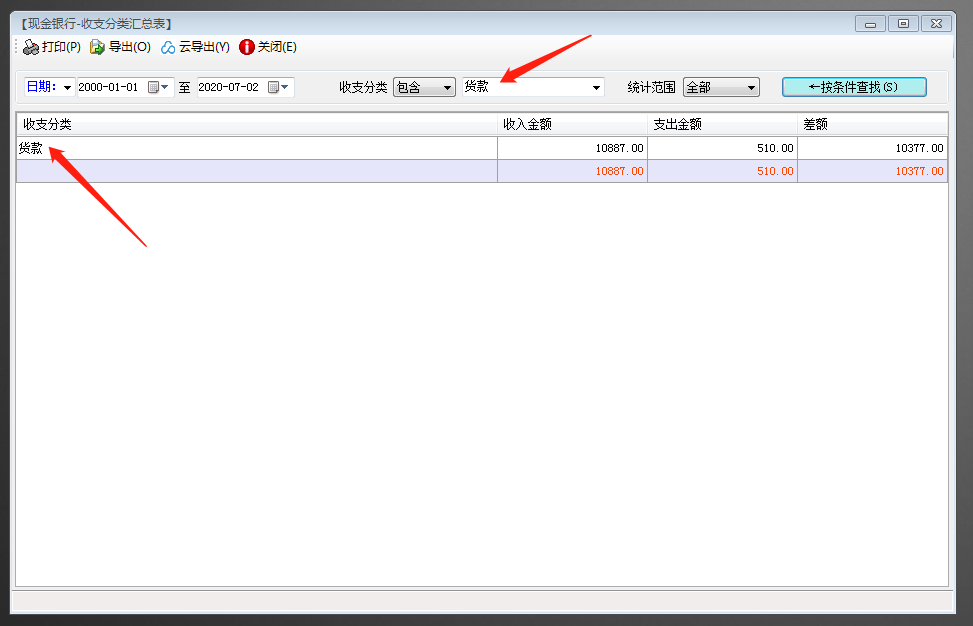This screenshot has height=626, width=973.
Task: Click the Cloud Export (云导出) icon
Action: point(168,47)
